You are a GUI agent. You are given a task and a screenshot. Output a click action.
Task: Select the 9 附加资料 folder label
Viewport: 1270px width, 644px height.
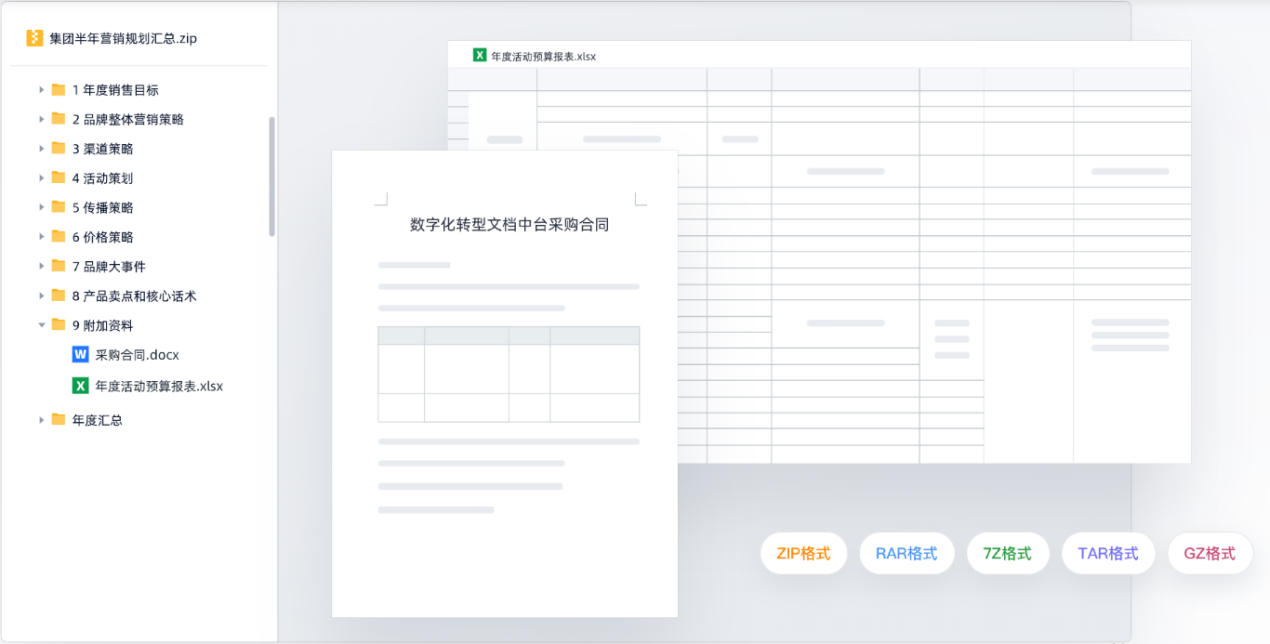coord(102,326)
